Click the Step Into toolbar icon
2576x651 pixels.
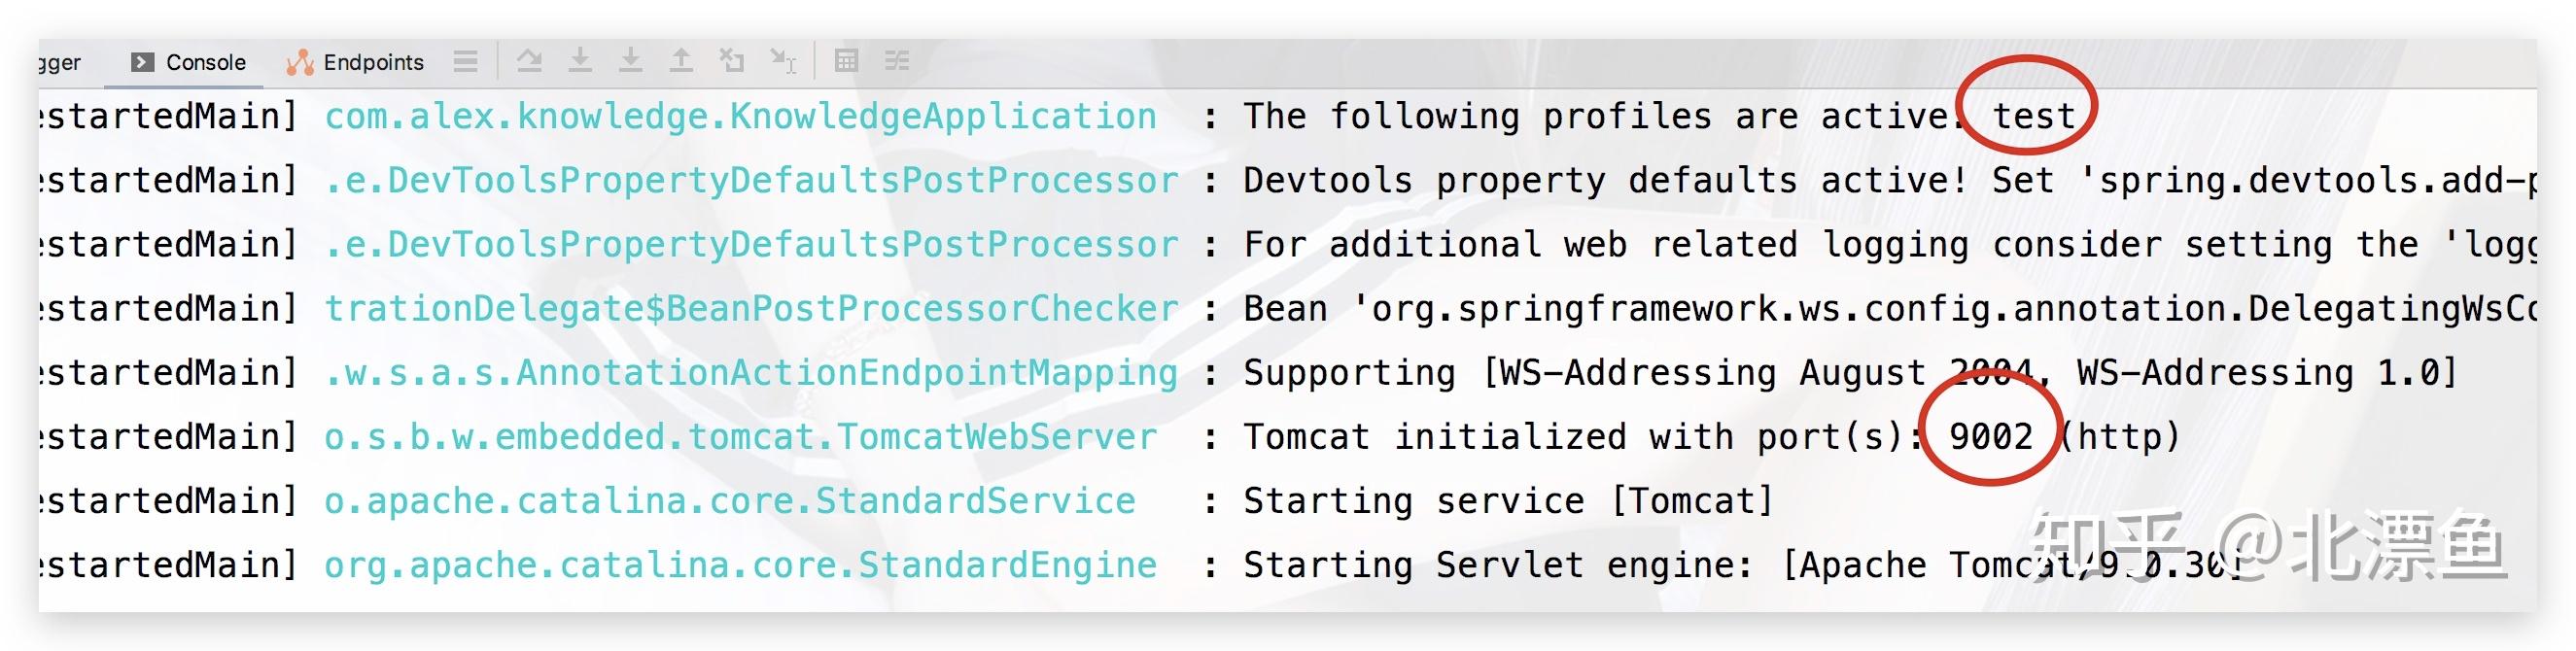pos(580,62)
